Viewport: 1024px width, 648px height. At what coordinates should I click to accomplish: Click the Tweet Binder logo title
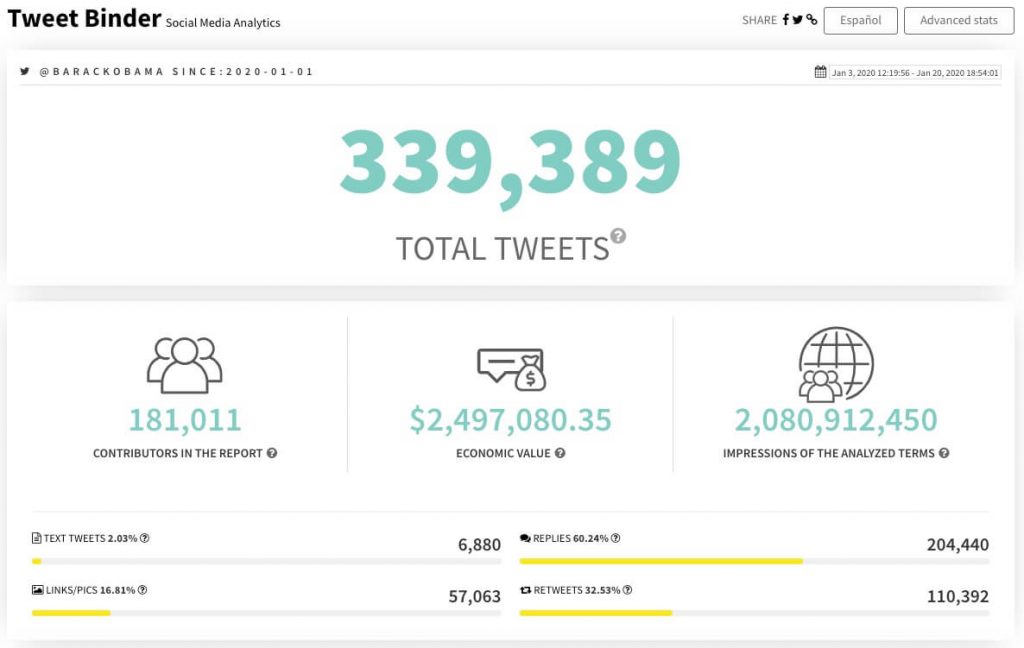coord(84,18)
